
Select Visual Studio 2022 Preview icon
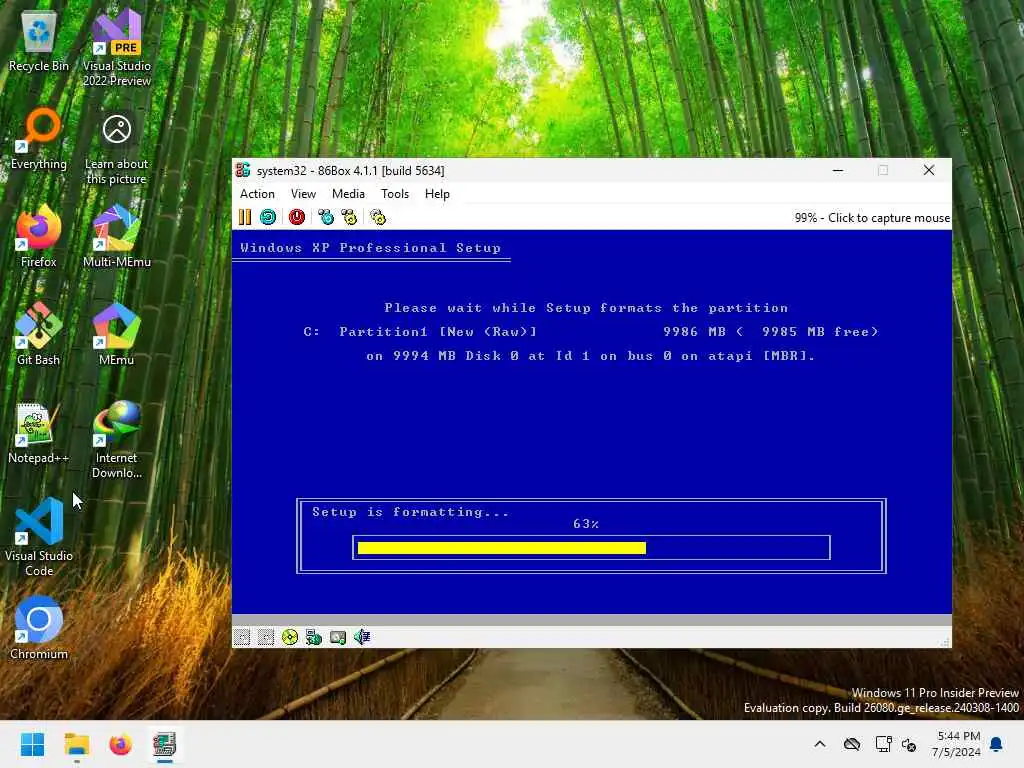117,48
